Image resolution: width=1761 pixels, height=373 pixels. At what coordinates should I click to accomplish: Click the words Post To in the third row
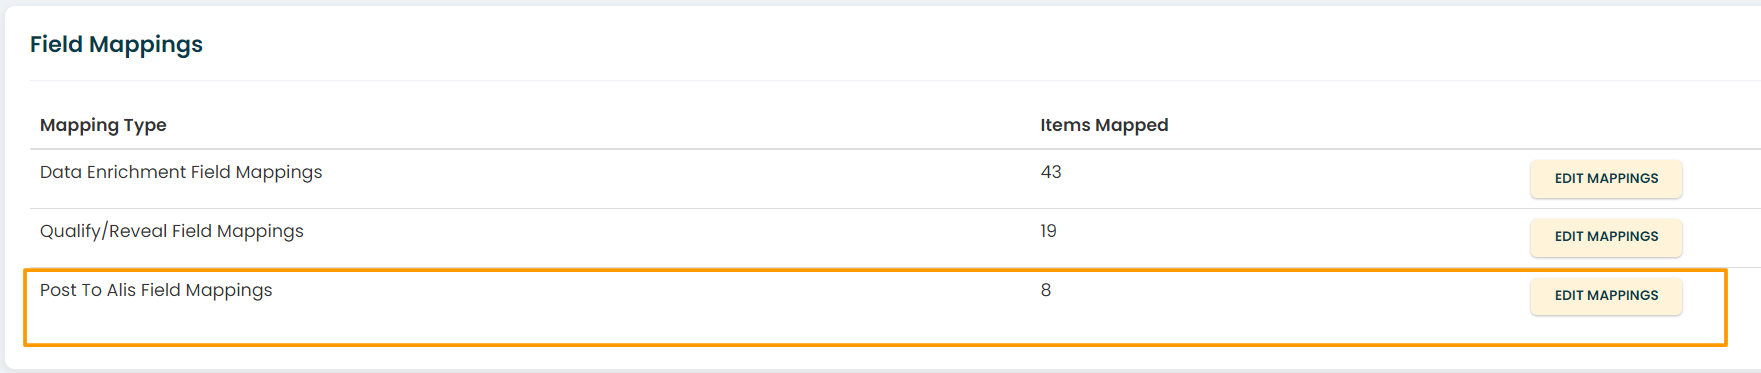pos(71,290)
